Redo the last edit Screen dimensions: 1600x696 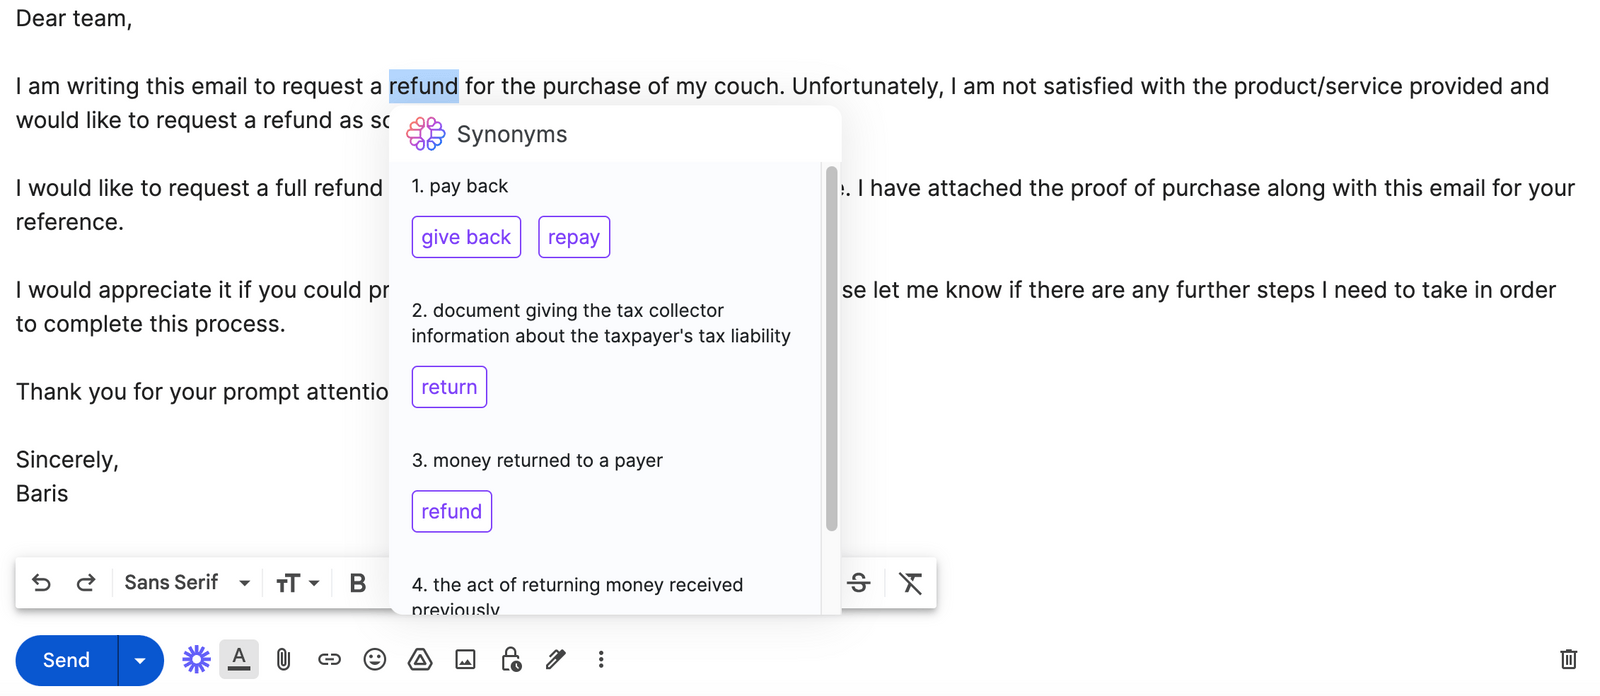tap(86, 582)
